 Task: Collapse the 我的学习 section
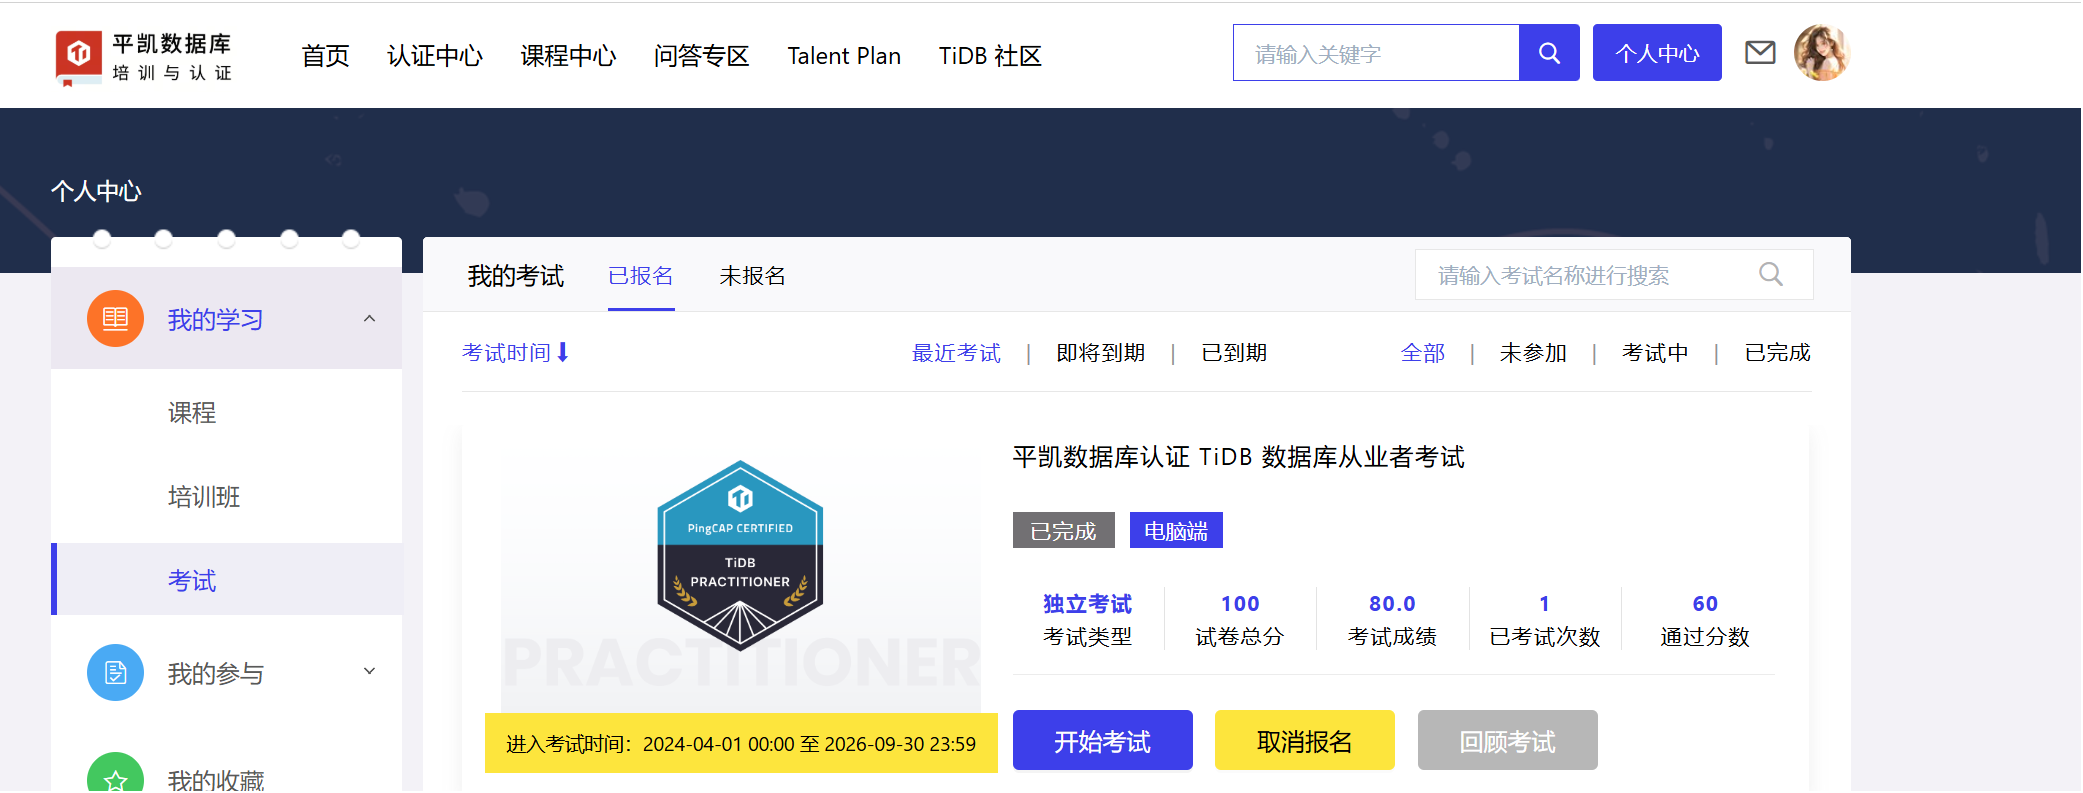click(369, 319)
